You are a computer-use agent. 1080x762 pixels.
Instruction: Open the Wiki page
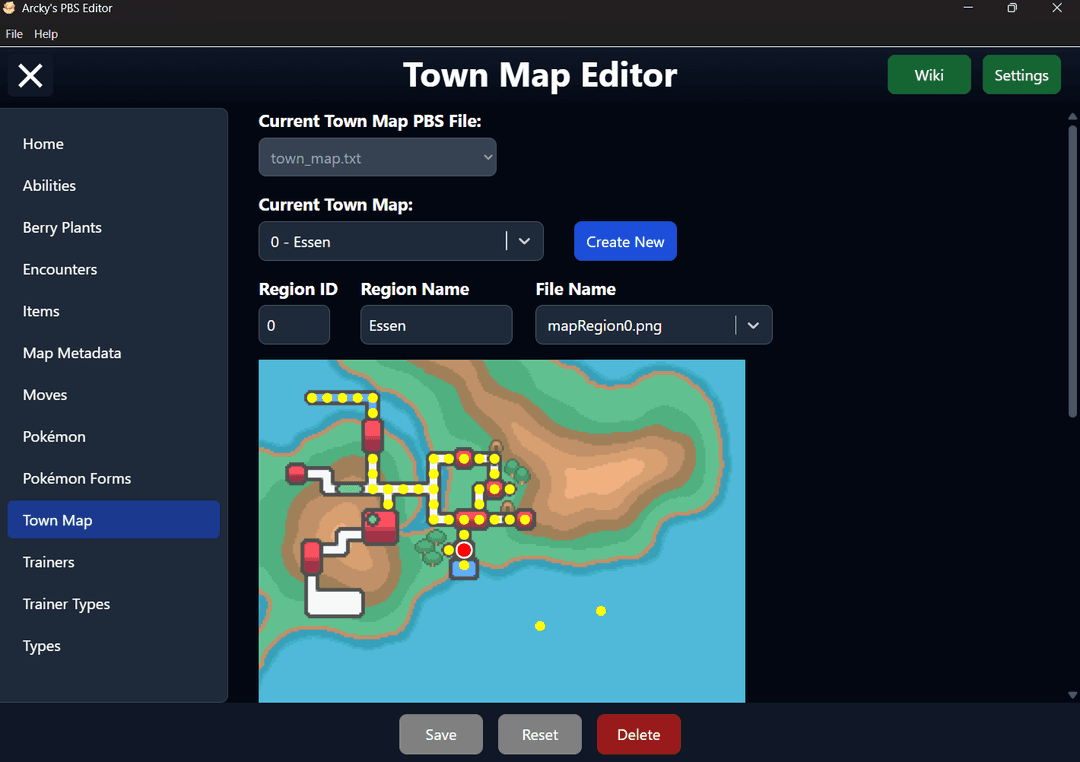pos(928,75)
